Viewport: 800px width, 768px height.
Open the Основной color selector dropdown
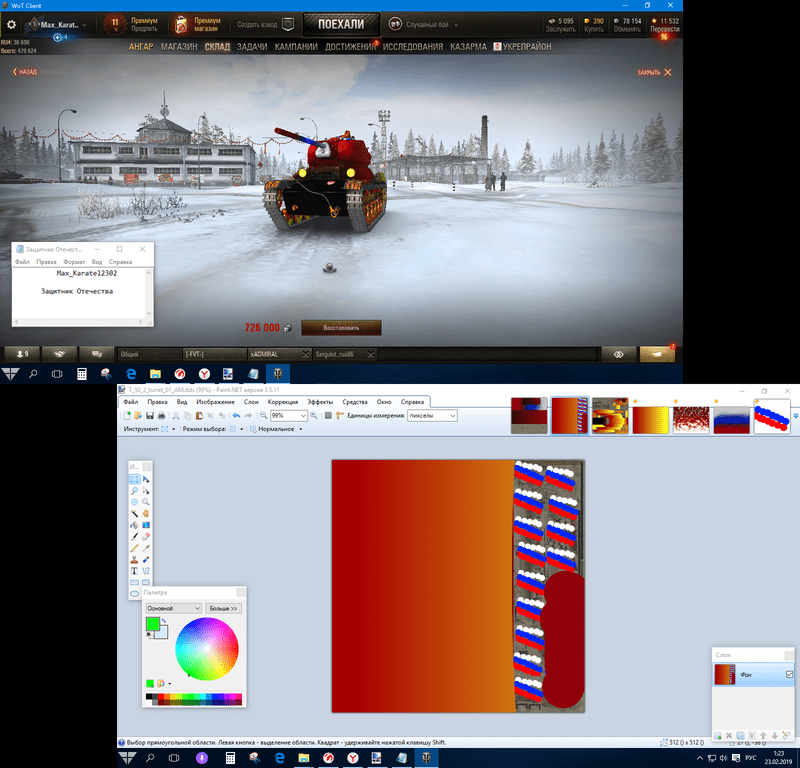(x=173, y=608)
